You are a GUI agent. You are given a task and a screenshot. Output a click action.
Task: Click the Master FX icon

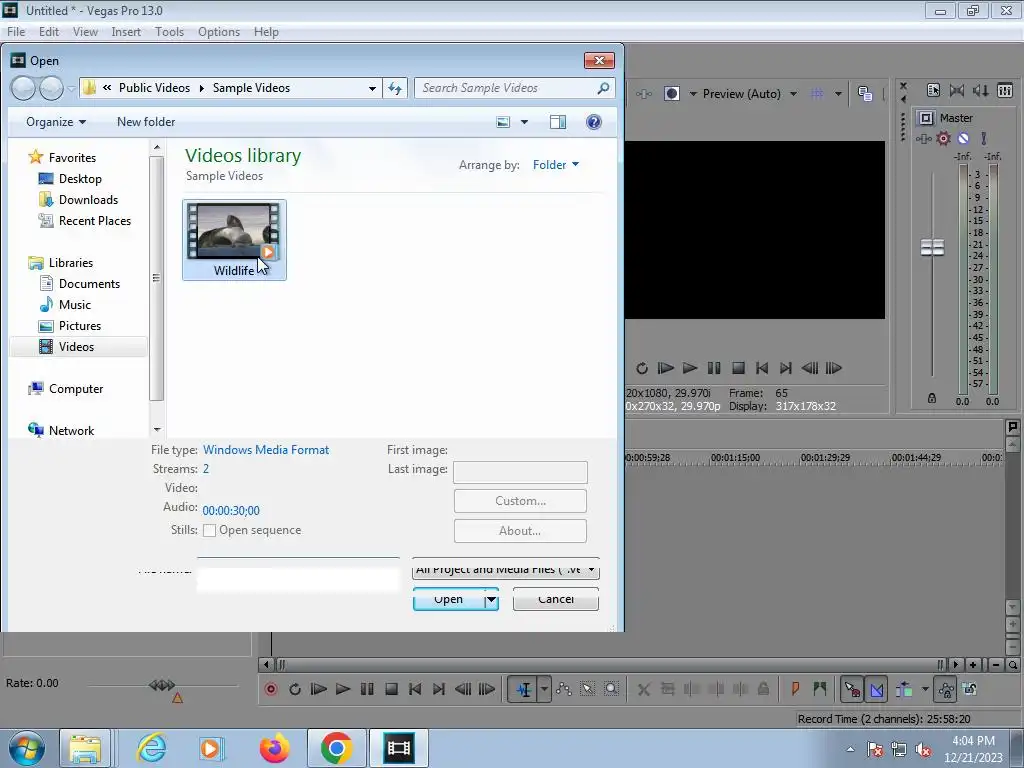click(x=923, y=138)
